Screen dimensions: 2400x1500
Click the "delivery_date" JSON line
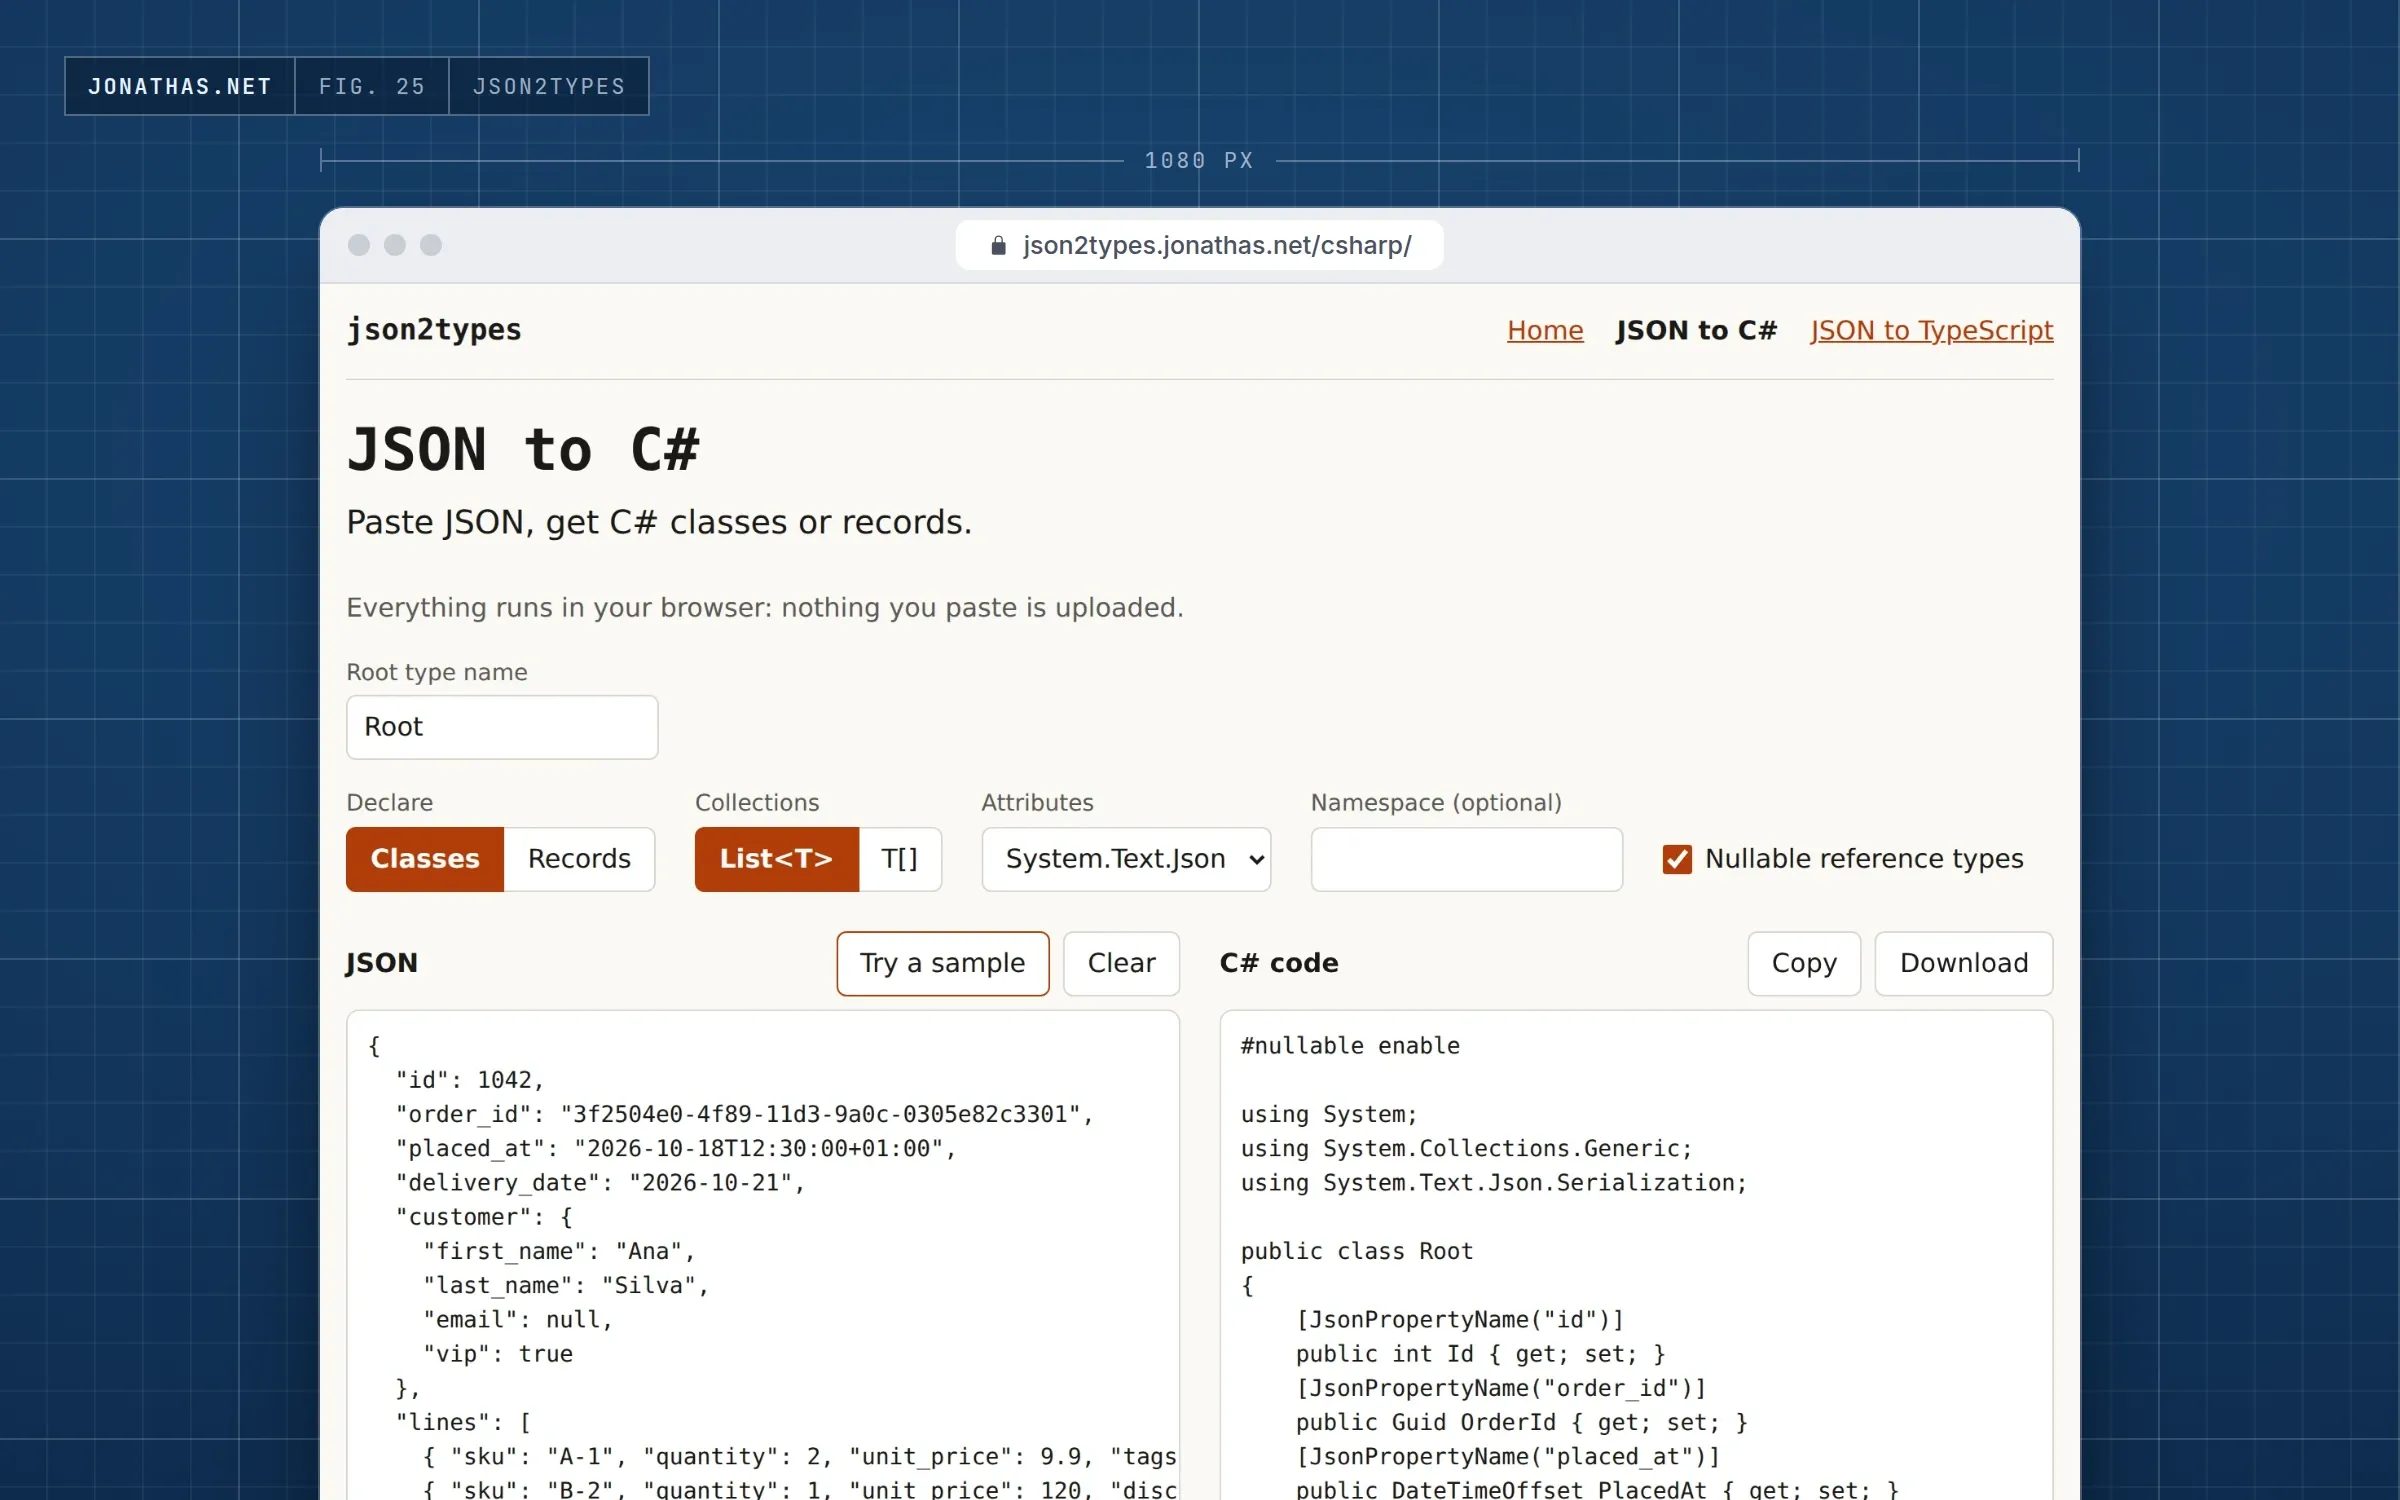tap(600, 1183)
